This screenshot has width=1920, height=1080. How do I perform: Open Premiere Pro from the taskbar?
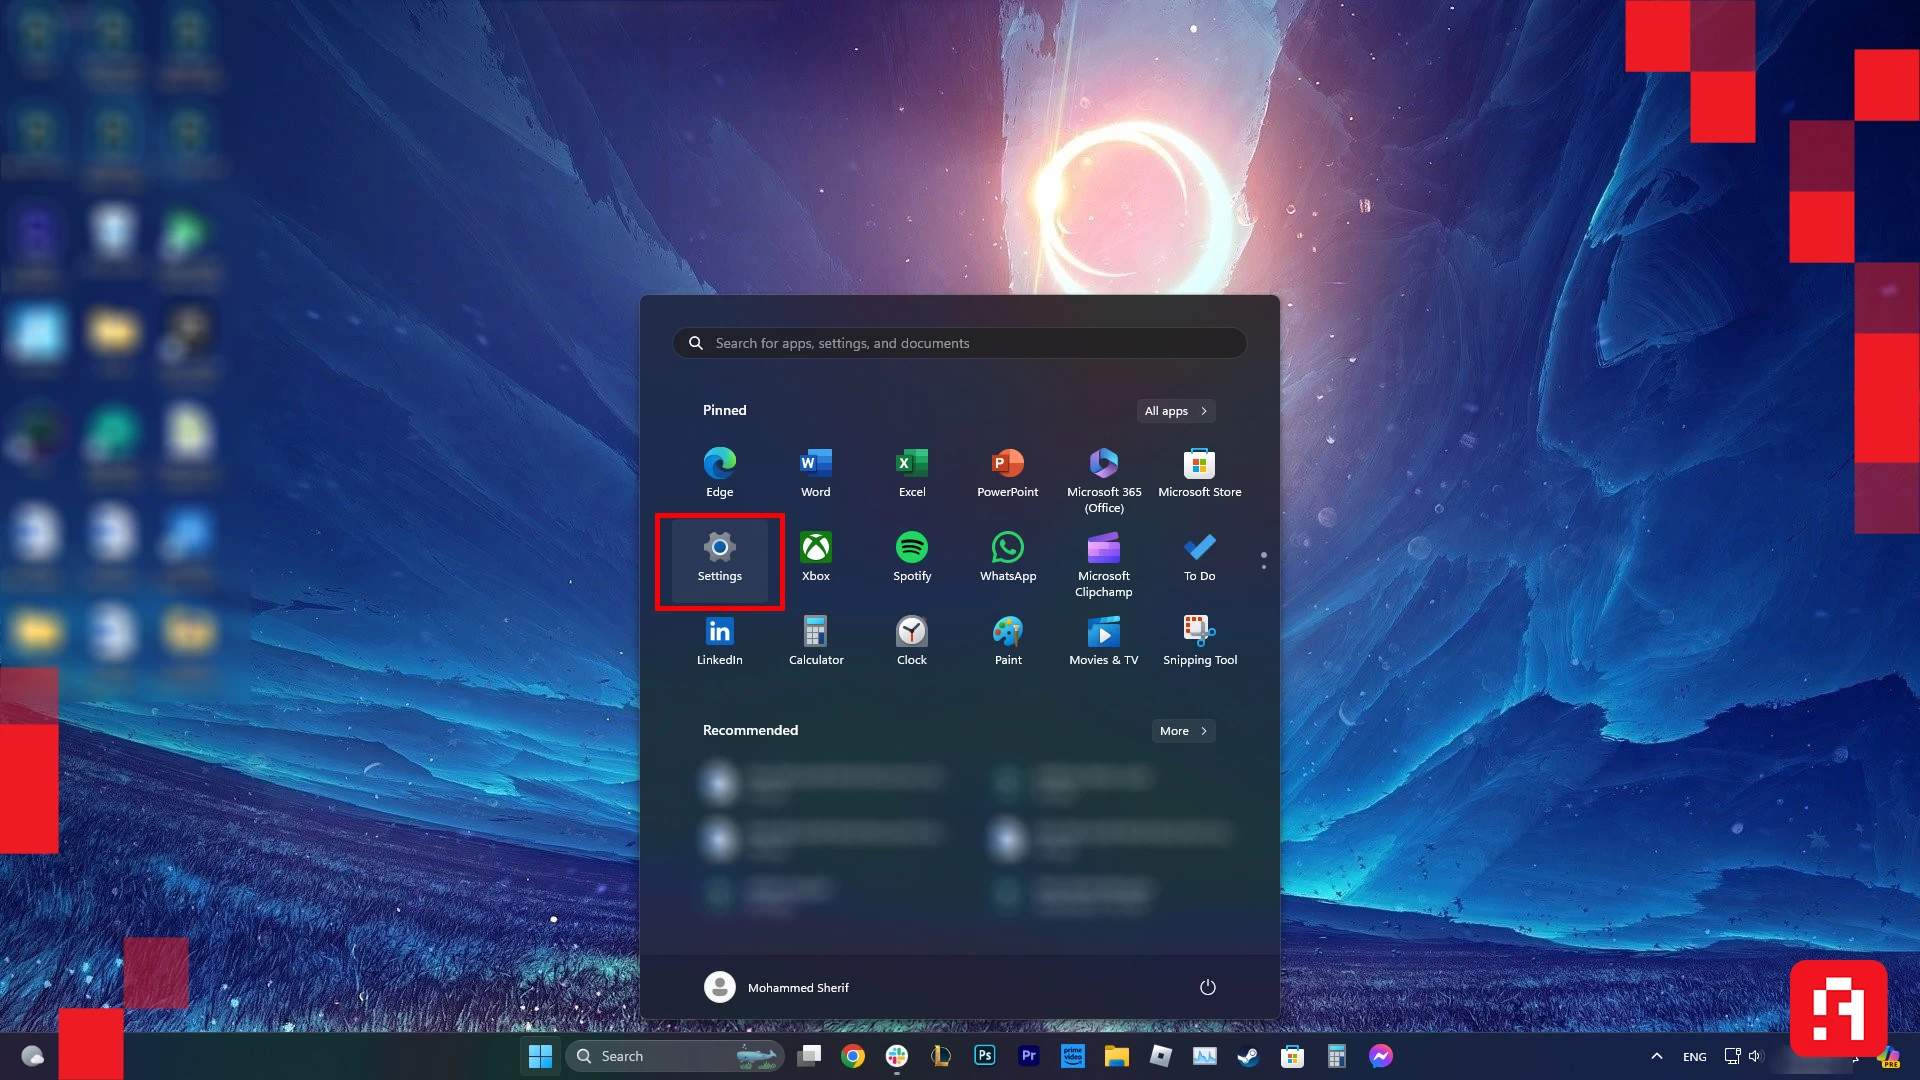(x=1029, y=1056)
